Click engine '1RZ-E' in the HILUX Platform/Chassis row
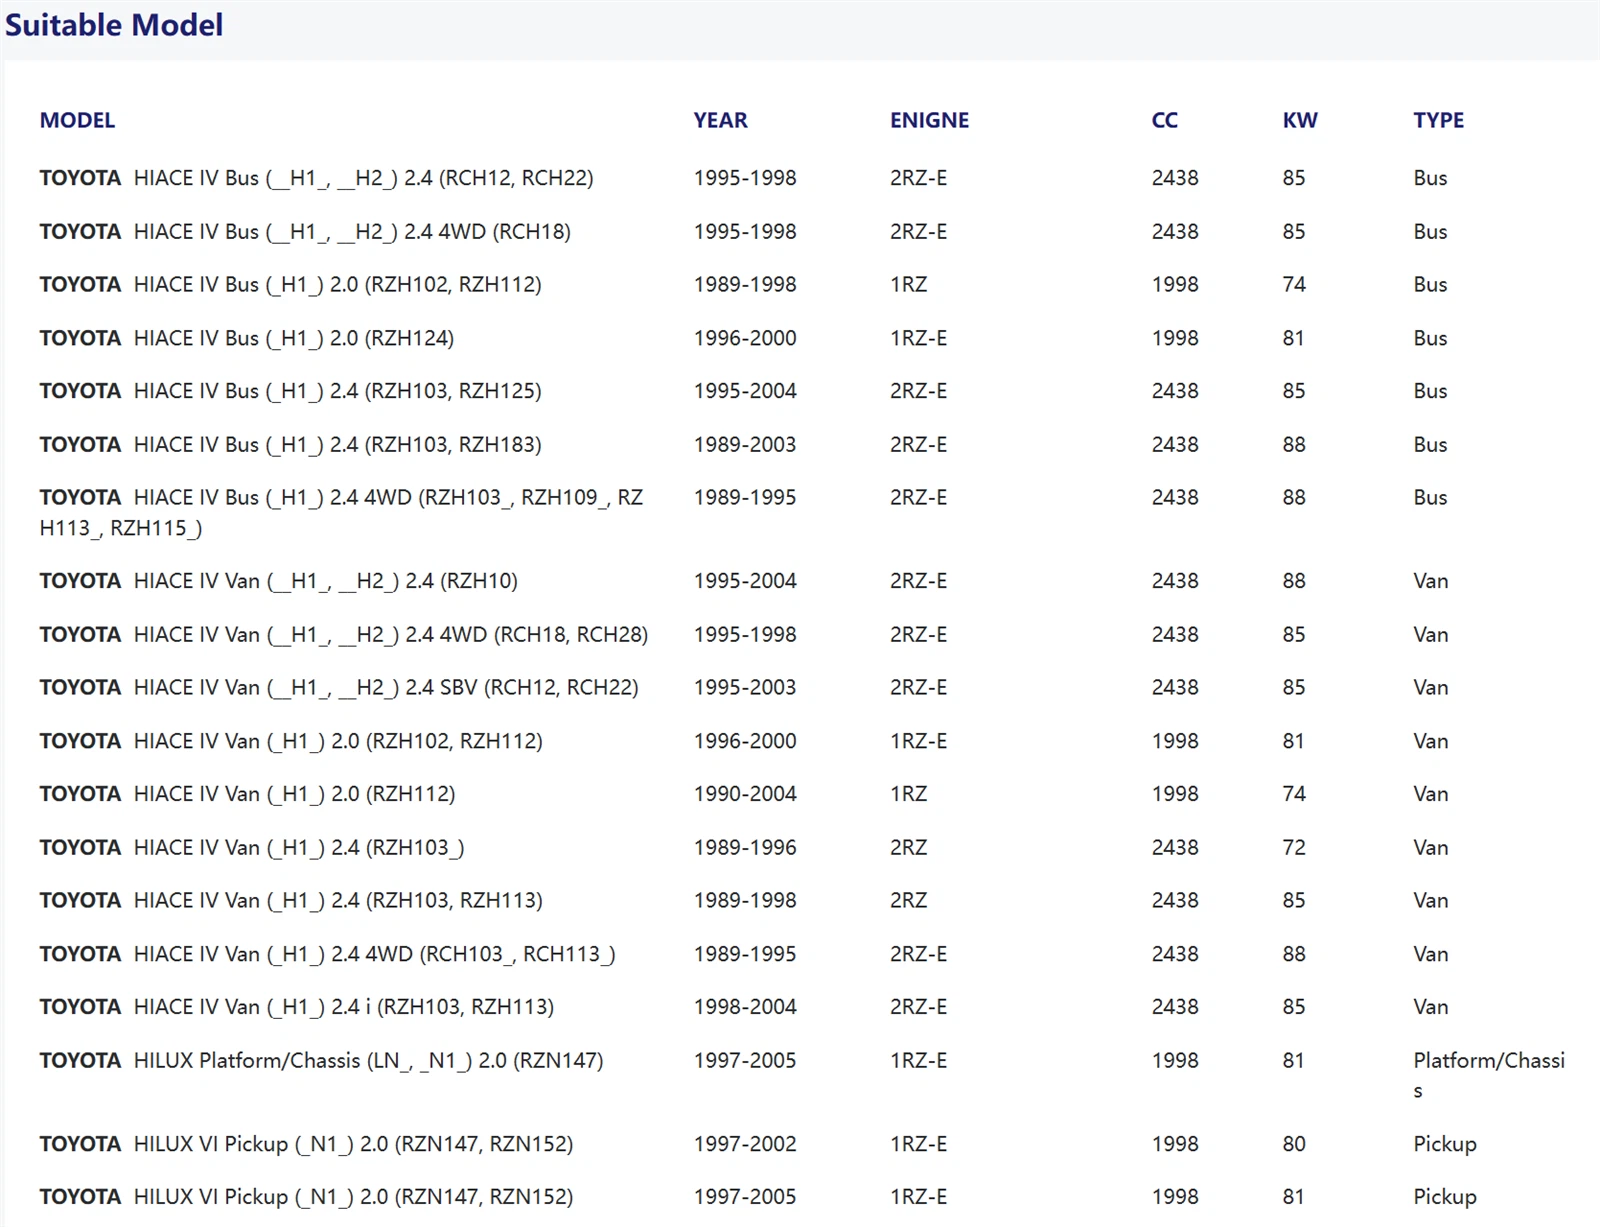This screenshot has width=1600, height=1227. 918,1061
